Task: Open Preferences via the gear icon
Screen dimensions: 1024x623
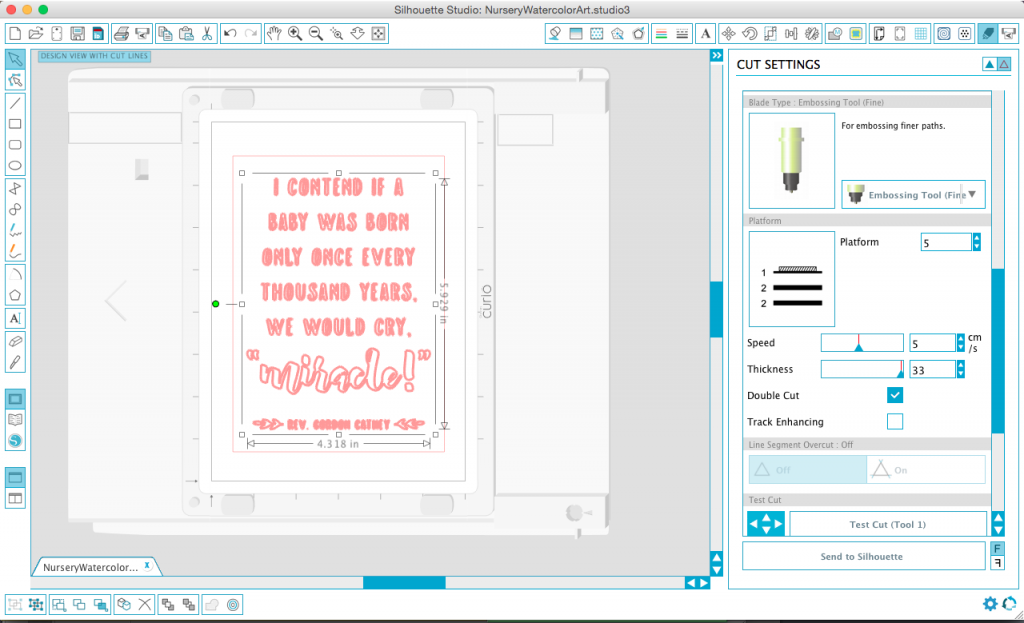Action: tap(990, 603)
